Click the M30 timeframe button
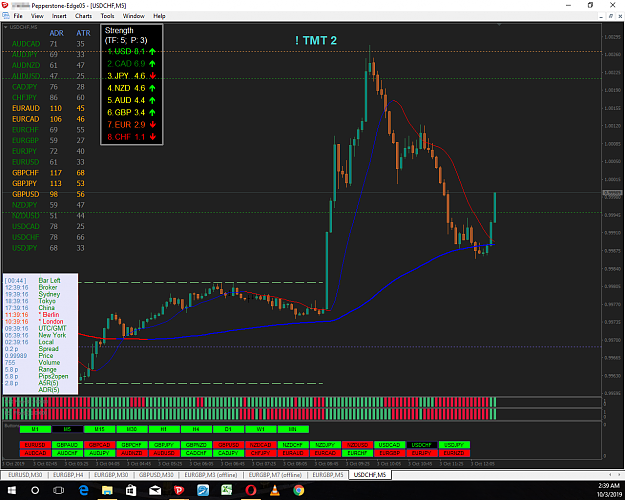Viewport: 625px width, 500px height. click(132, 429)
